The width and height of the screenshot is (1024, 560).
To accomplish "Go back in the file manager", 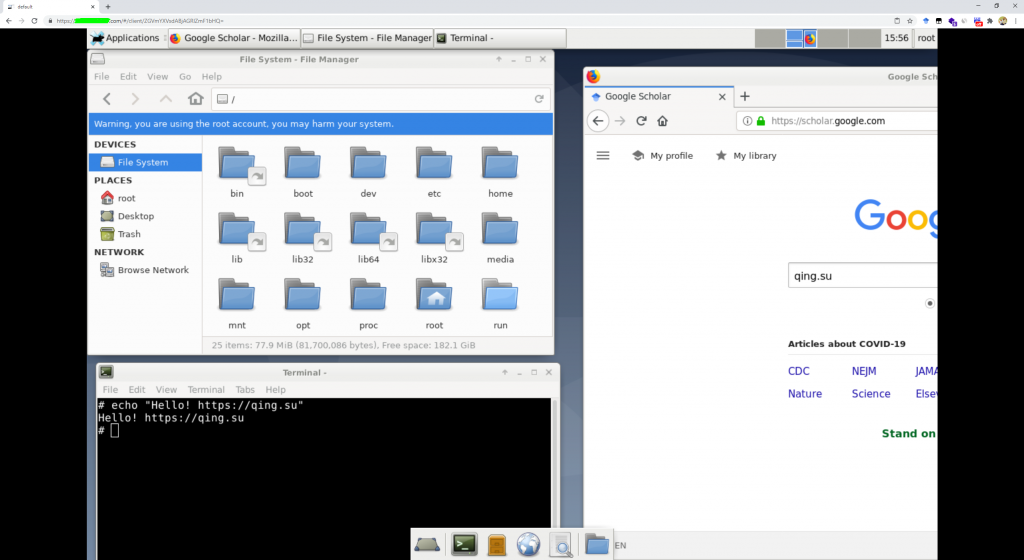I will pos(108,99).
